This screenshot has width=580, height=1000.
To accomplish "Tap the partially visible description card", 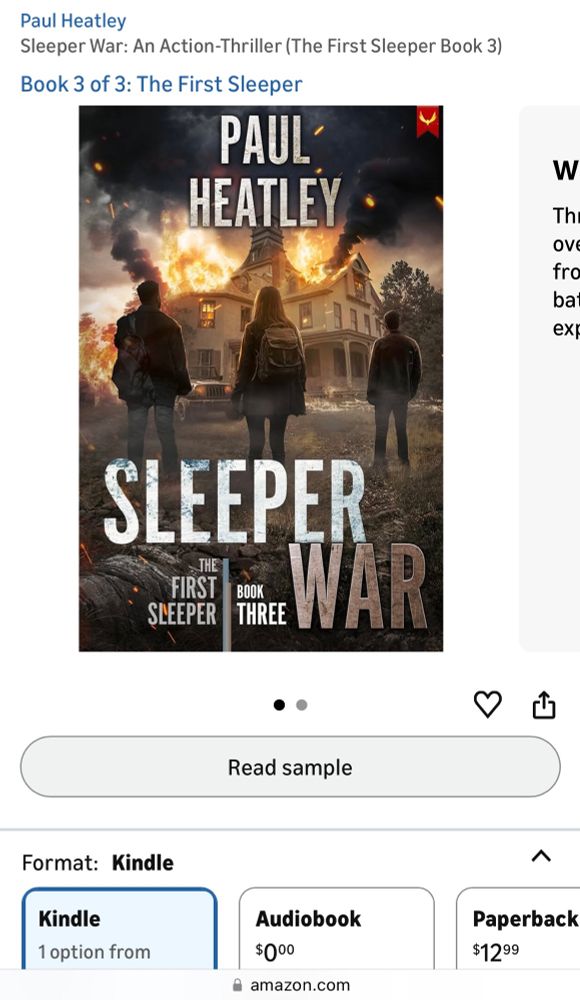I will 549,378.
